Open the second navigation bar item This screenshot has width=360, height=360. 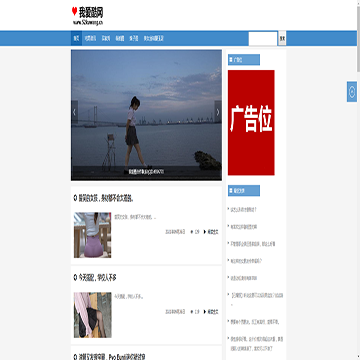point(90,38)
